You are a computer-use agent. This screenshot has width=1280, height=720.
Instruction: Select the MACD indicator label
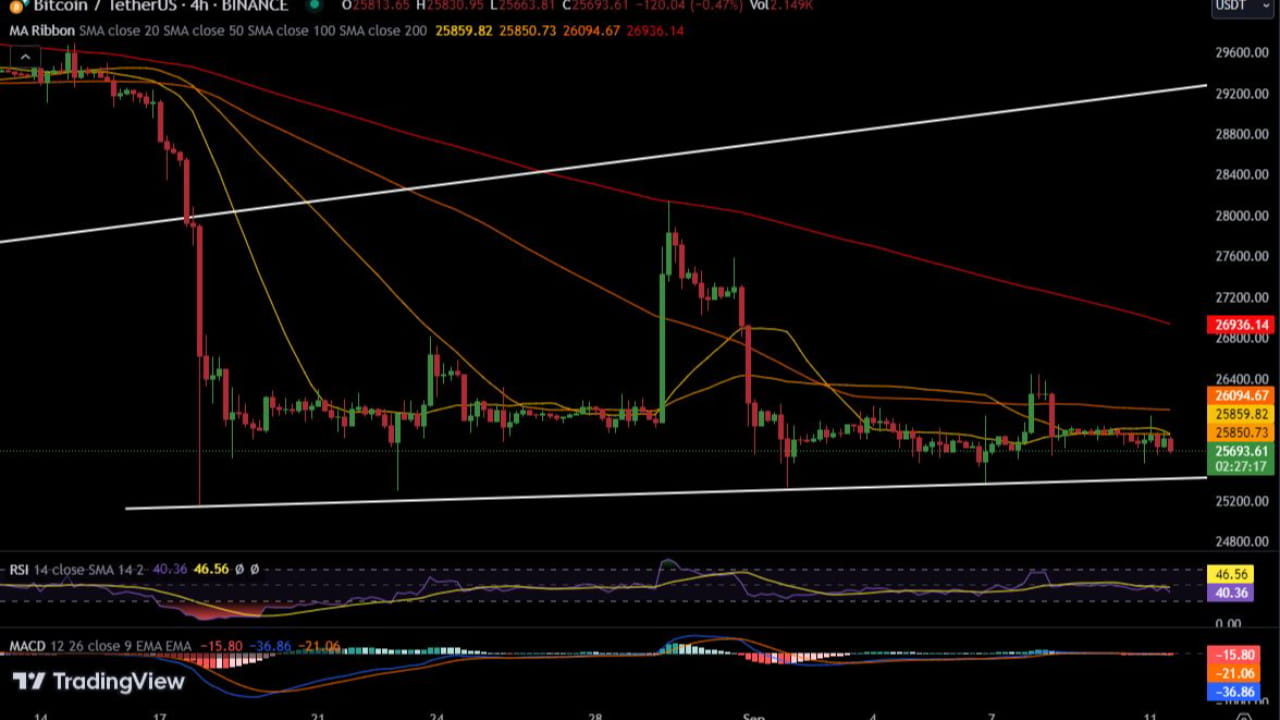(26, 646)
